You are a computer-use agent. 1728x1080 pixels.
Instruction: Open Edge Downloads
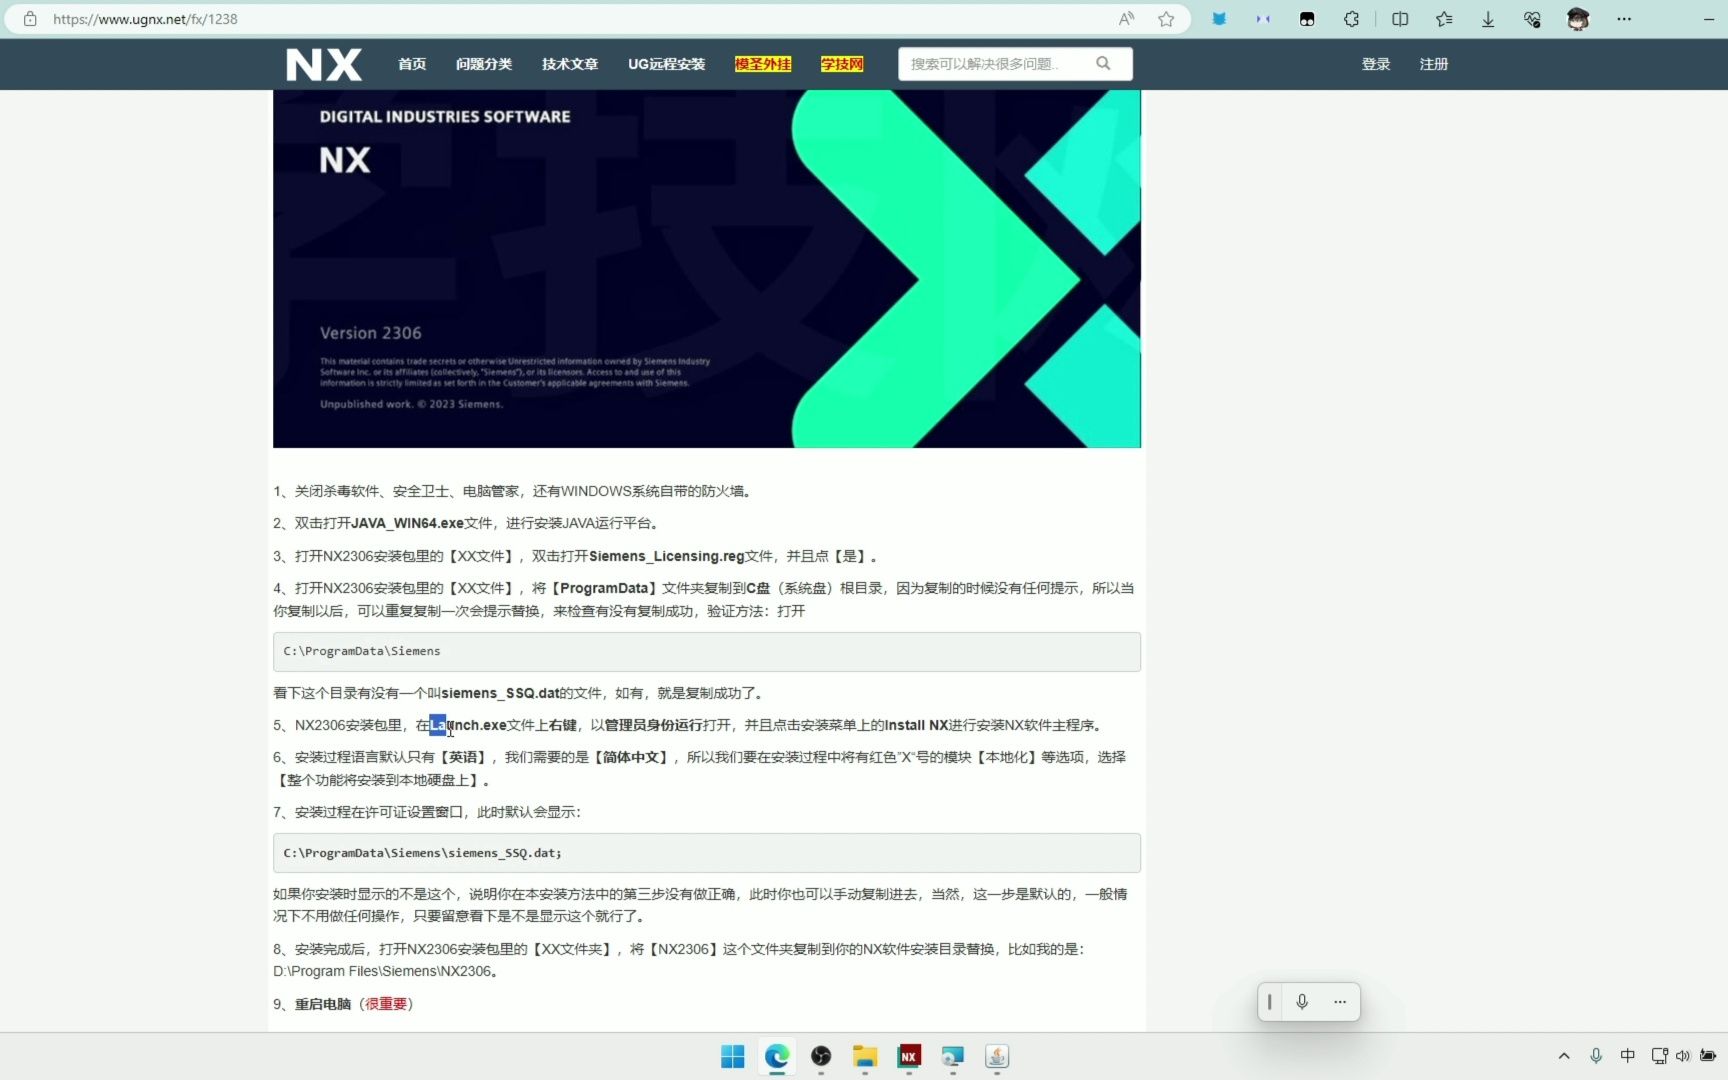tap(1488, 19)
